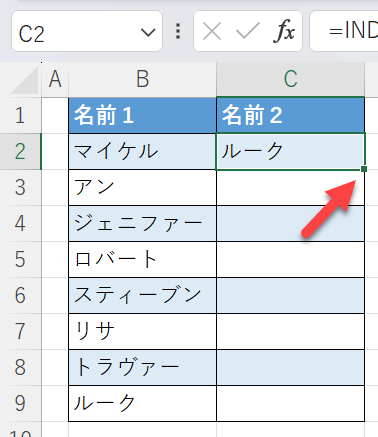Image resolution: width=378 pixels, height=437 pixels.
Task: Click the formula bar starting with =IND
Action: [x=344, y=31]
